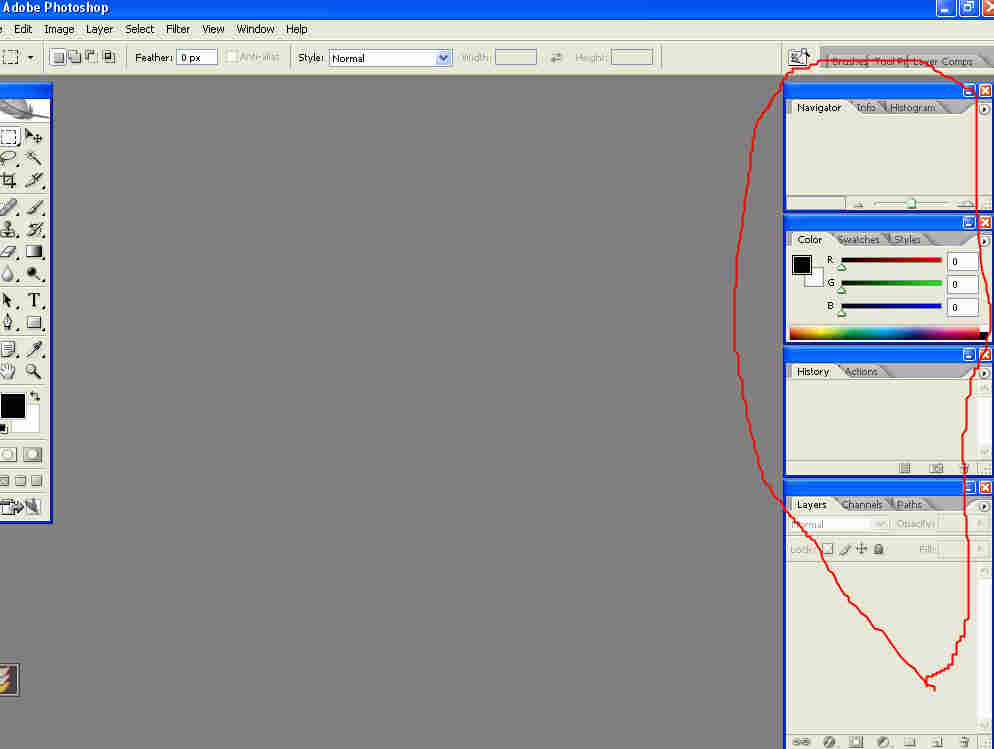994x749 pixels.
Task: Toggle the Anti-alias checkbox
Action: [x=232, y=57]
